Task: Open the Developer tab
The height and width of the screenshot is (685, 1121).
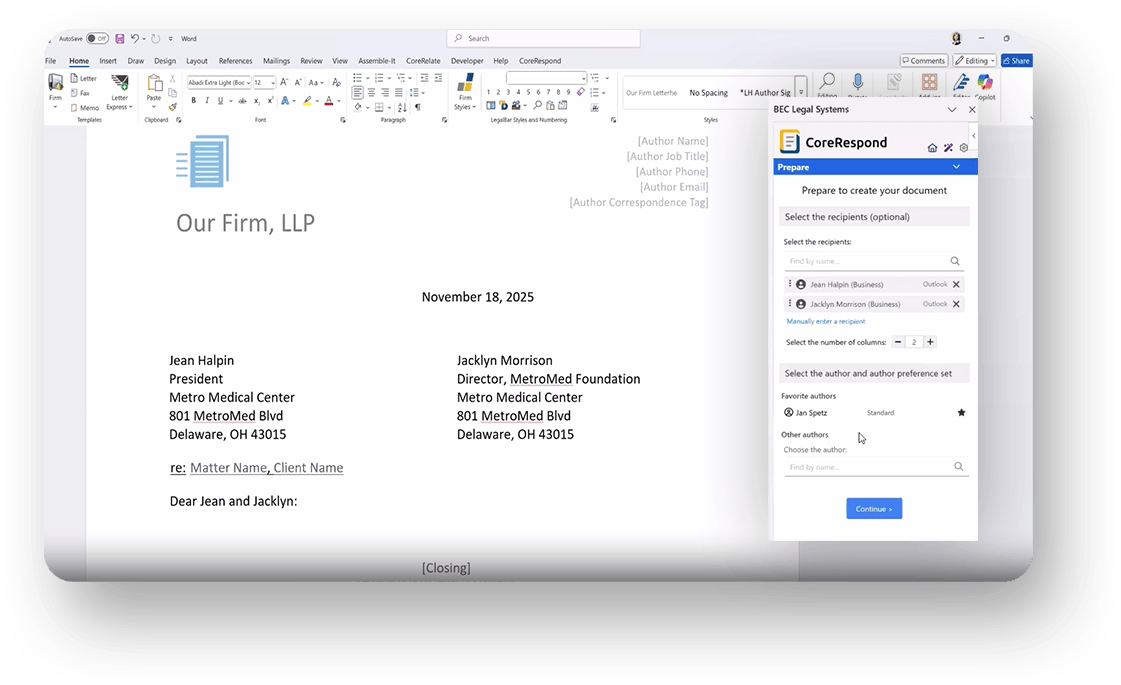Action: [467, 61]
